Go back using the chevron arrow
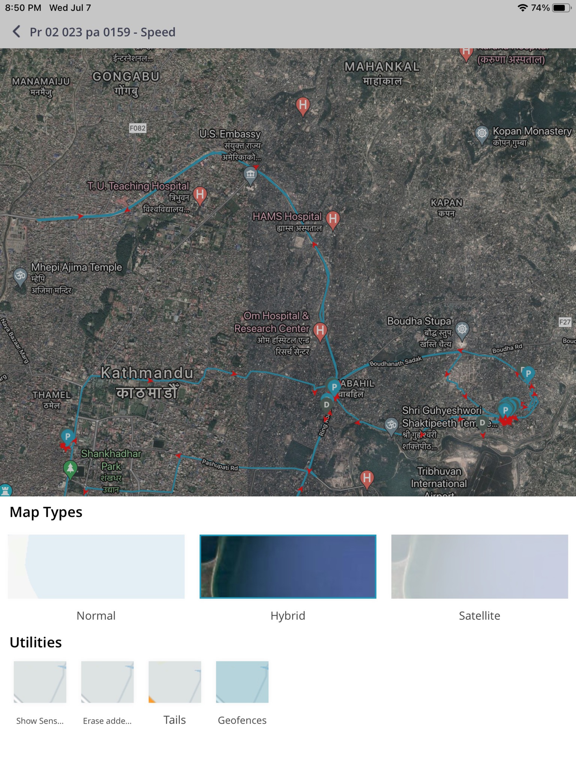Image resolution: width=576 pixels, height=768 pixels. pyautogui.click(x=16, y=32)
